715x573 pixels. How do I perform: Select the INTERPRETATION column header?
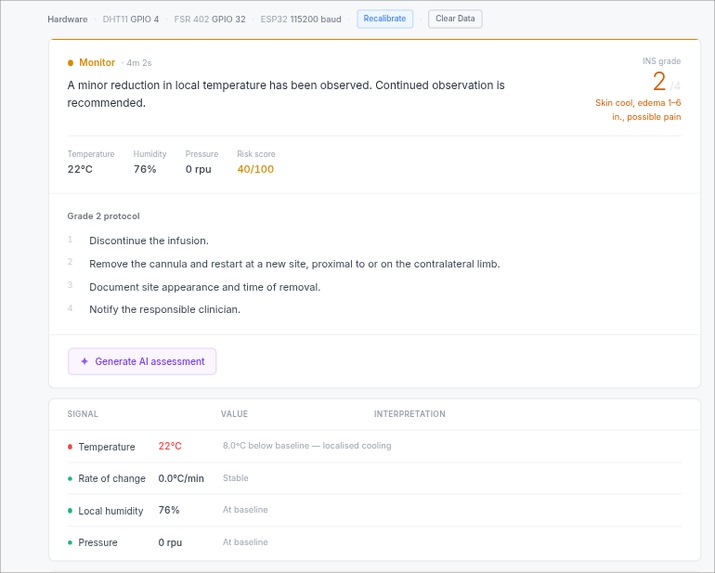pyautogui.click(x=409, y=414)
